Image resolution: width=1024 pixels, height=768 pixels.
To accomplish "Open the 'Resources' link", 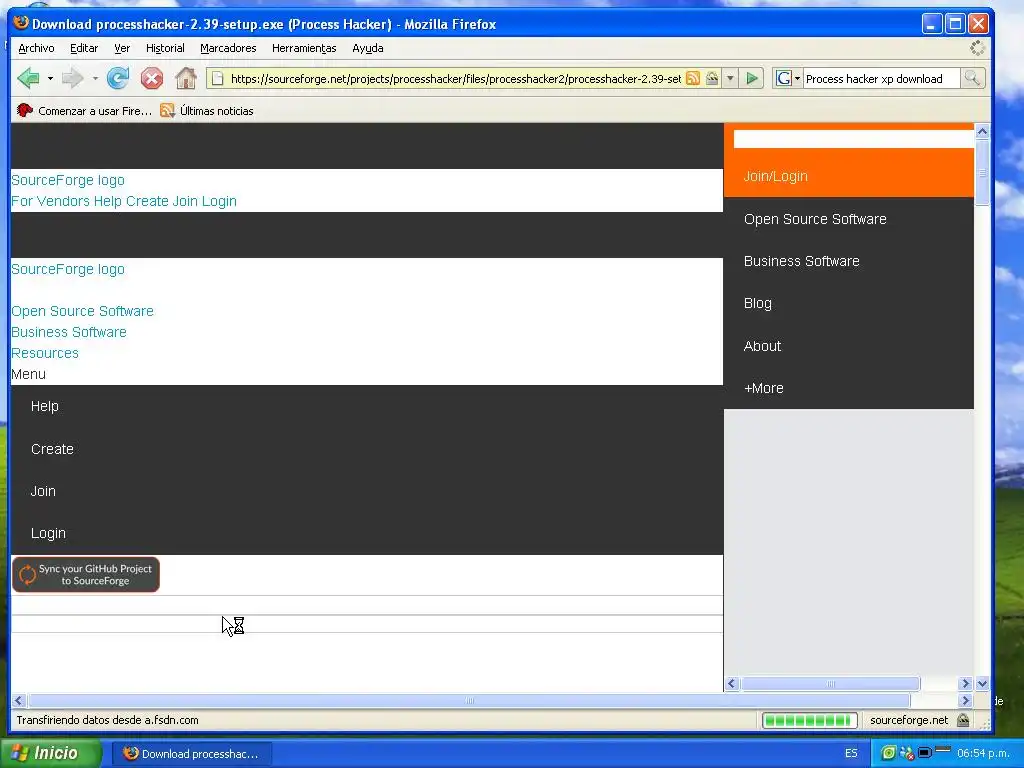I will (45, 353).
